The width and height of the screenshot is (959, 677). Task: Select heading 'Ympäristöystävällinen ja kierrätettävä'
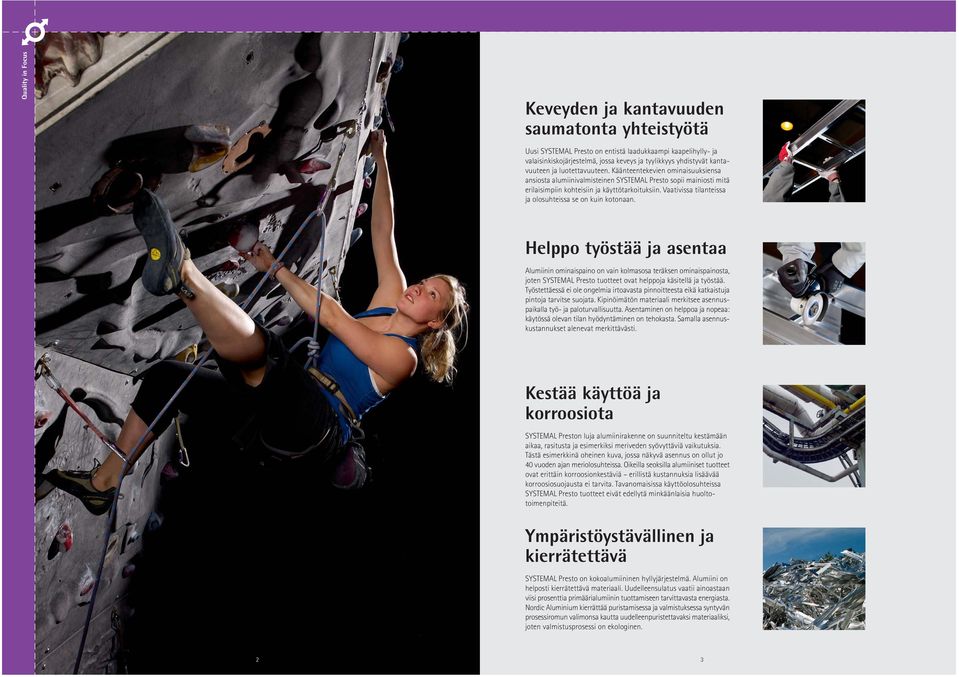pyautogui.click(x=619, y=546)
